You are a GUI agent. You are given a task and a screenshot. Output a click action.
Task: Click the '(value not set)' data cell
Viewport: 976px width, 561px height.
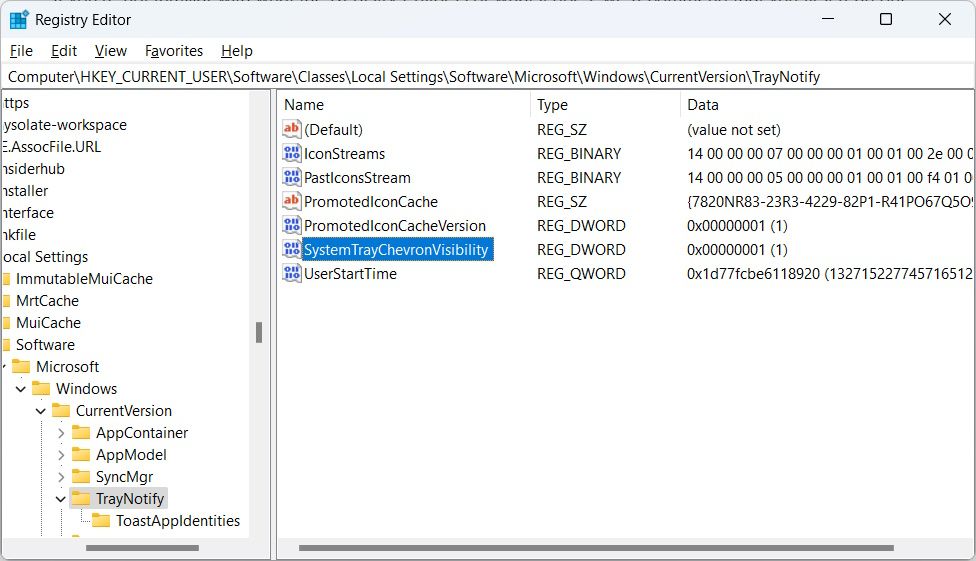tap(734, 130)
